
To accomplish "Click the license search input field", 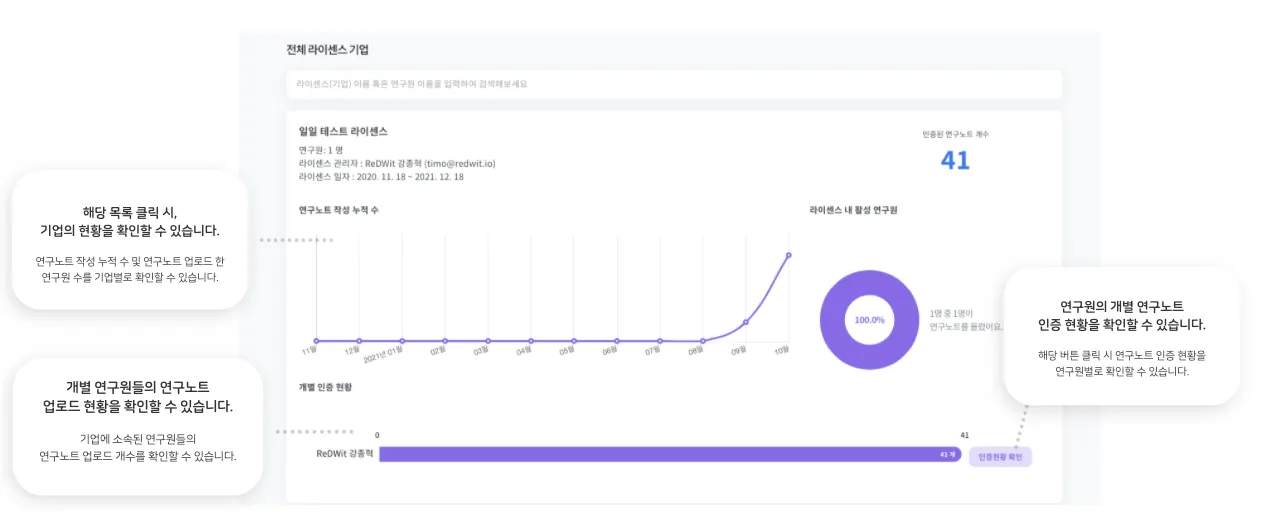I will point(672,84).
